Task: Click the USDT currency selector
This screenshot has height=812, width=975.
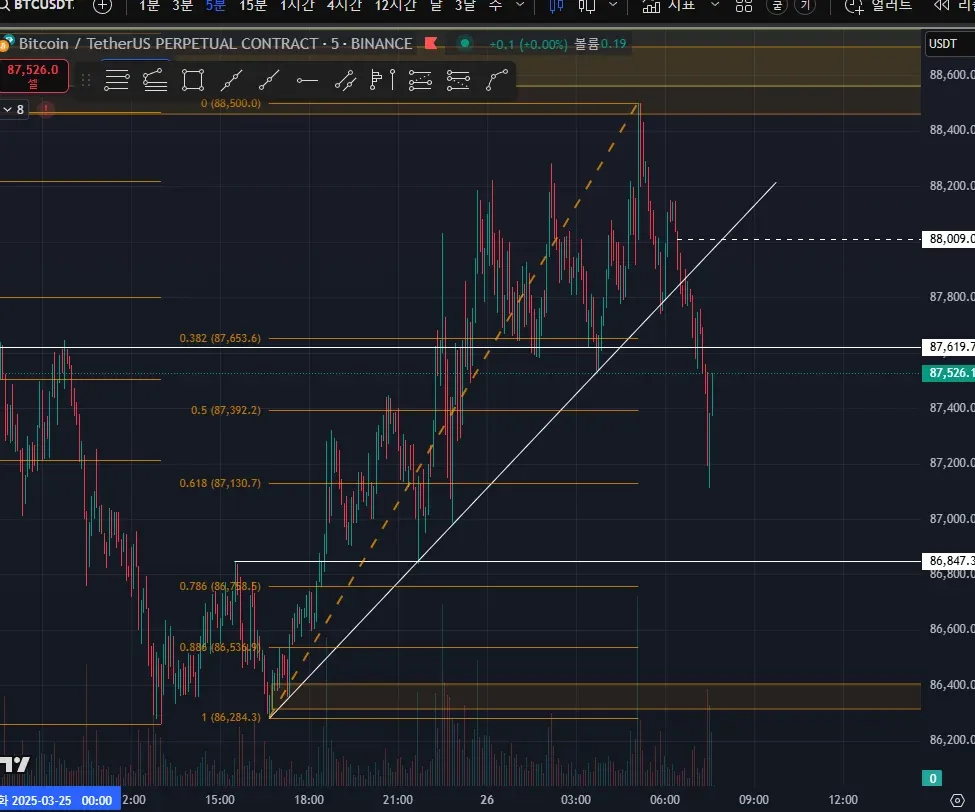Action: [943, 44]
